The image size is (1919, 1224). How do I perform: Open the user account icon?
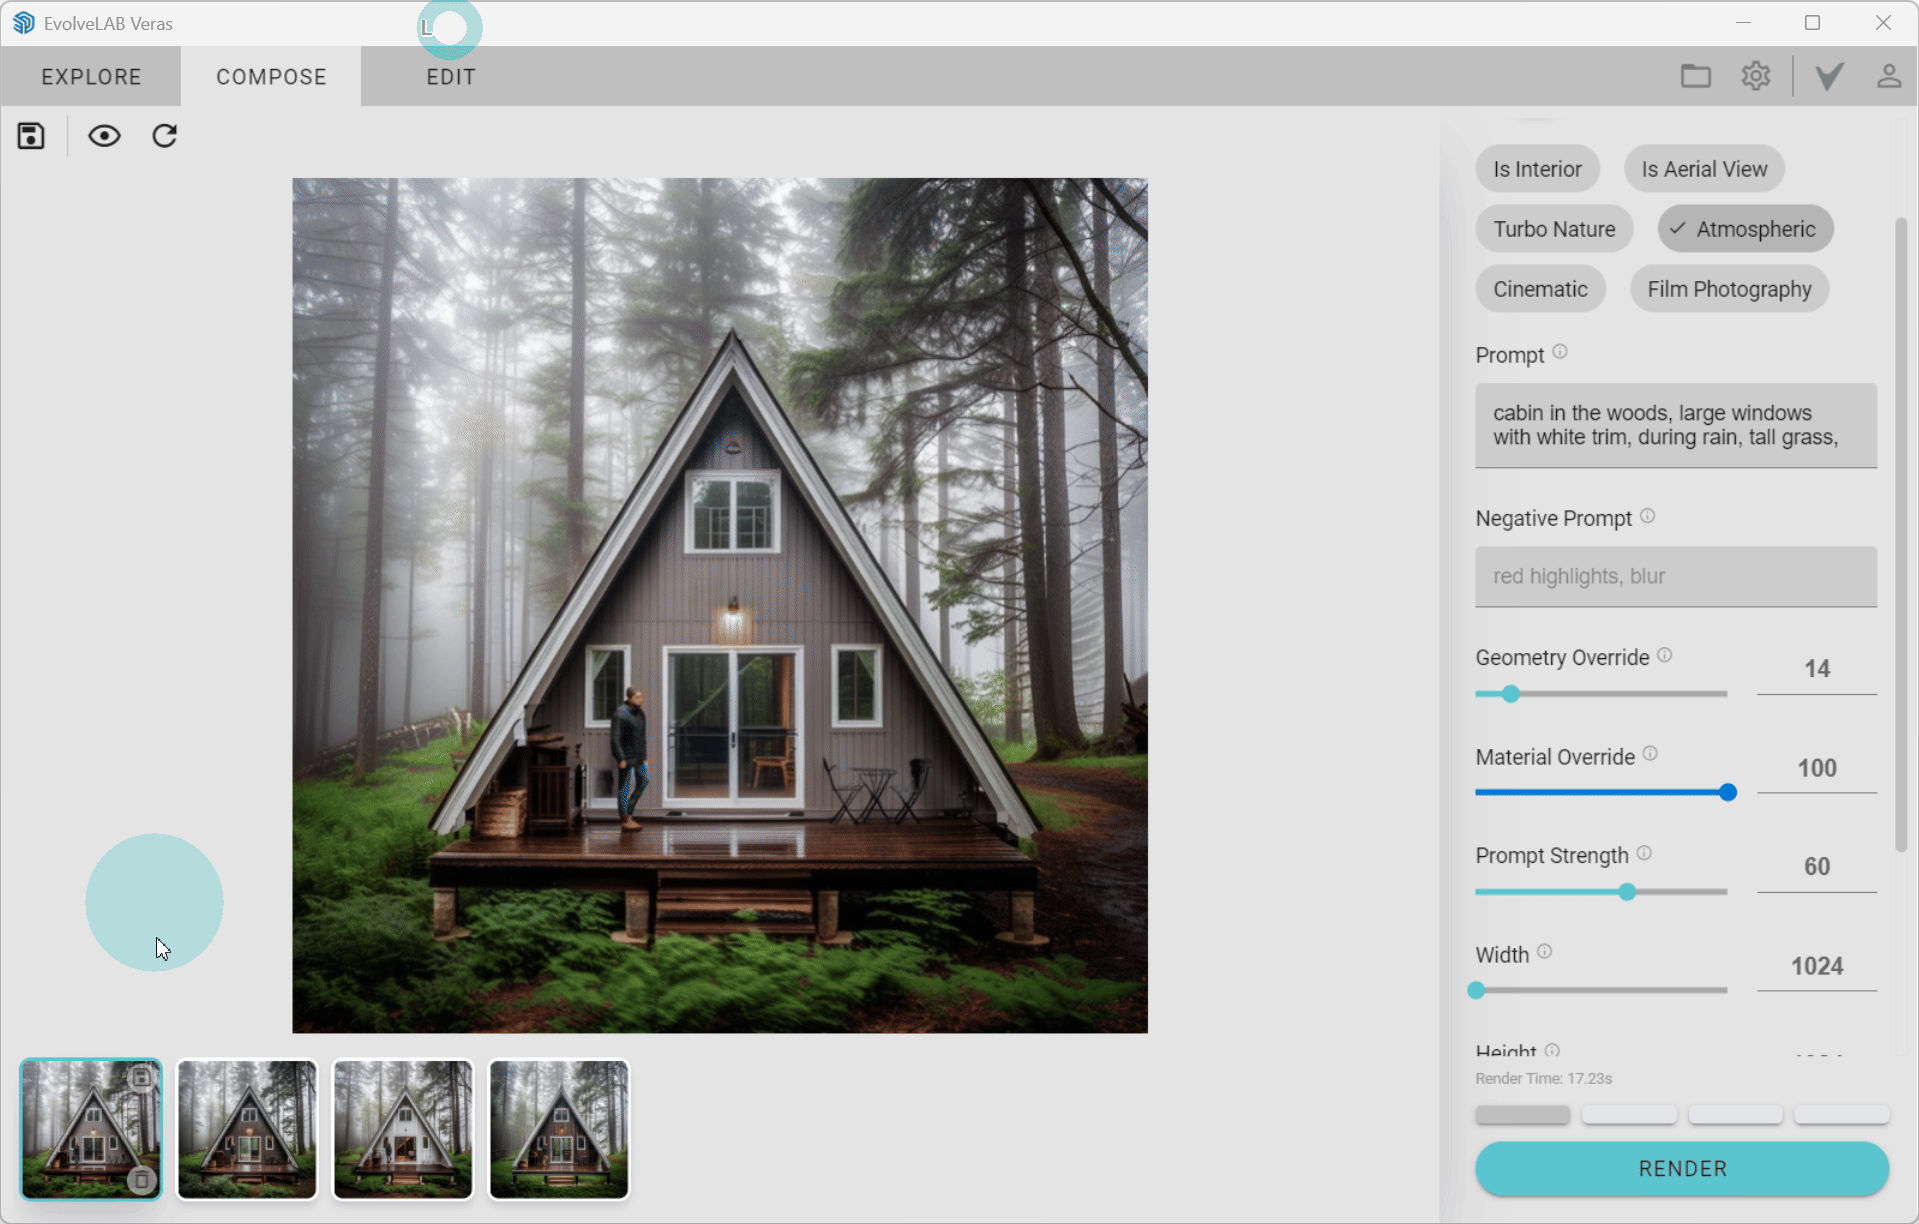pyautogui.click(x=1888, y=75)
